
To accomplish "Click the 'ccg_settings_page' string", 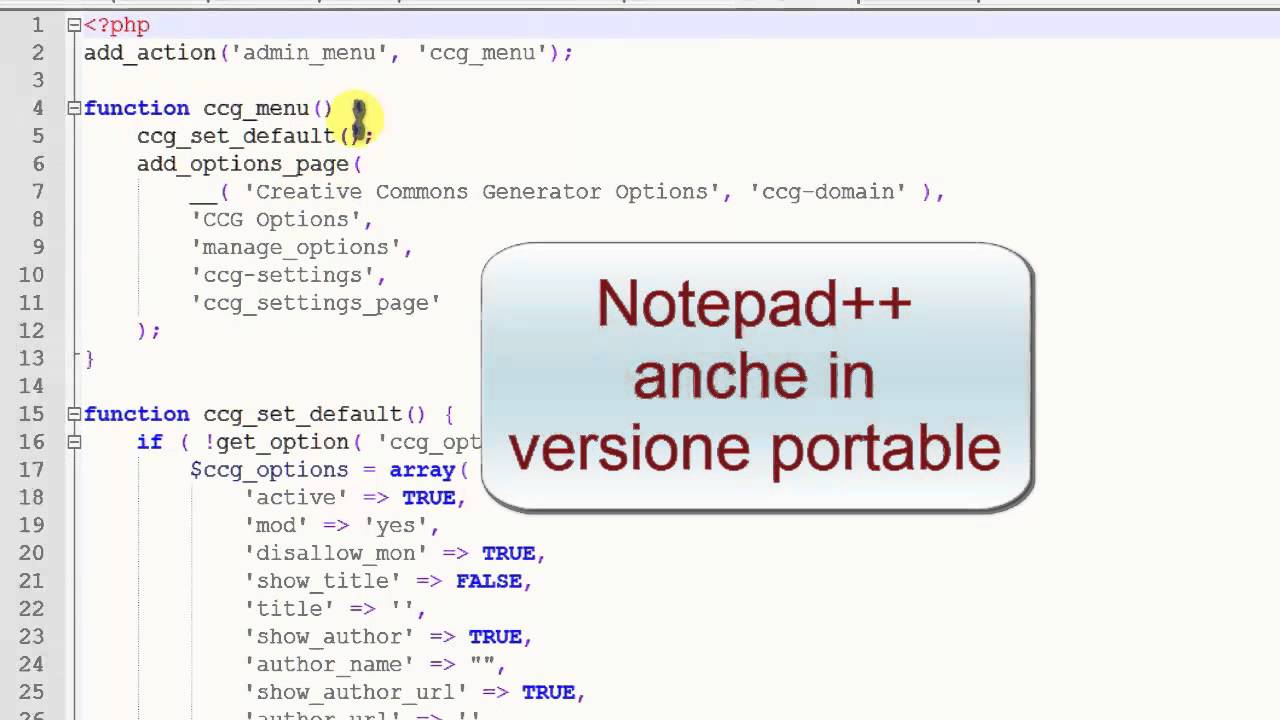I will click(x=316, y=303).
